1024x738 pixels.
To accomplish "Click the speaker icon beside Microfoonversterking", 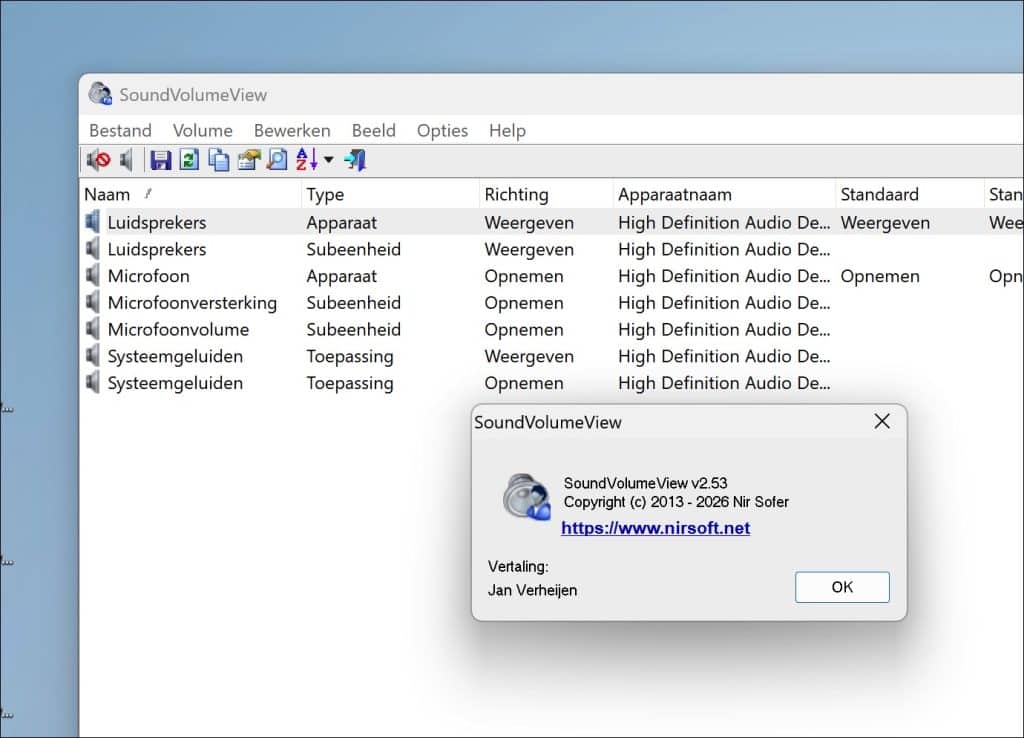I will coord(93,302).
